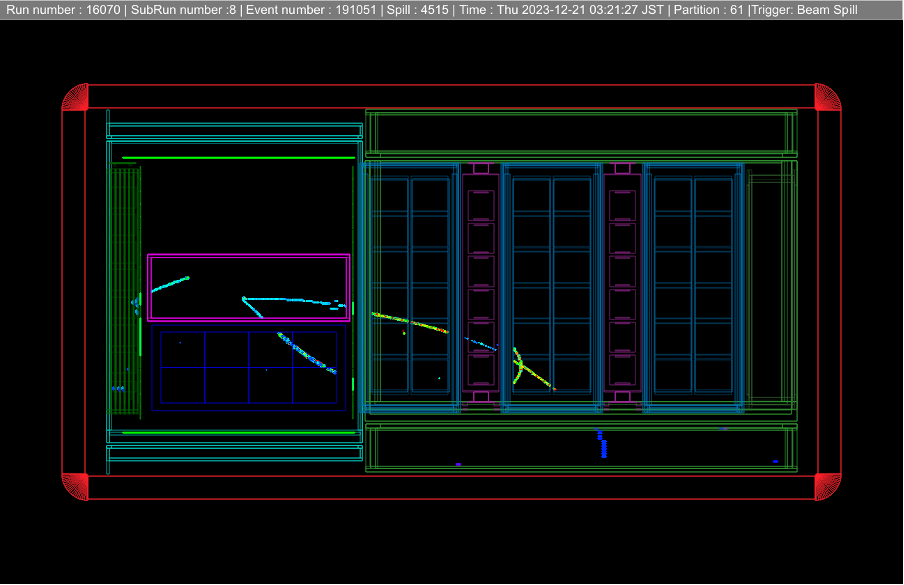This screenshot has height=585, width=904.
Task: Select the vertical blue hit cluster in the bottom green frame
Action: tap(603, 445)
